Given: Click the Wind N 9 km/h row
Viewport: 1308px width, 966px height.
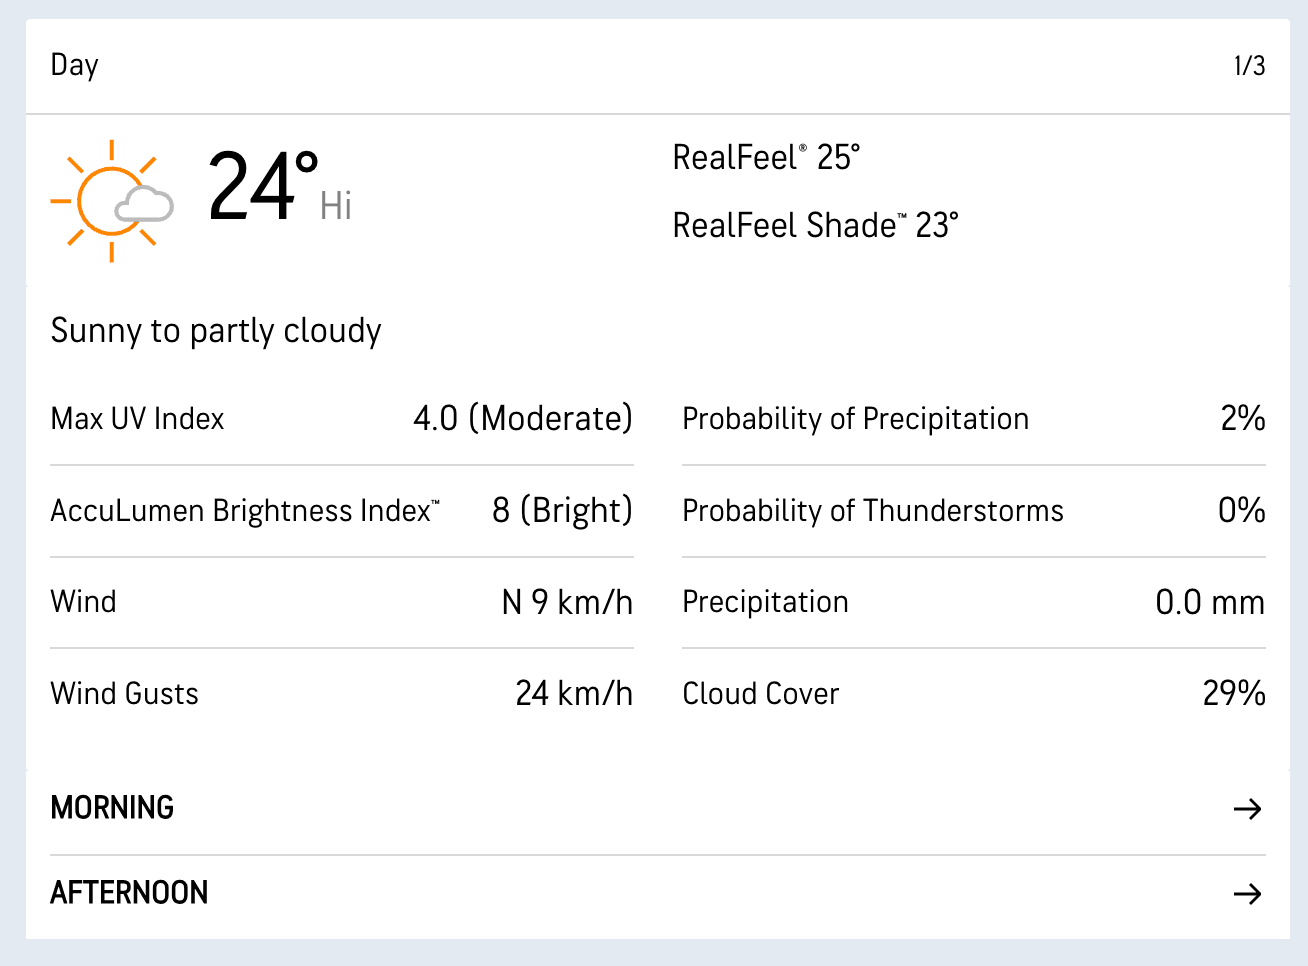Looking at the screenshot, I should pos(341,602).
